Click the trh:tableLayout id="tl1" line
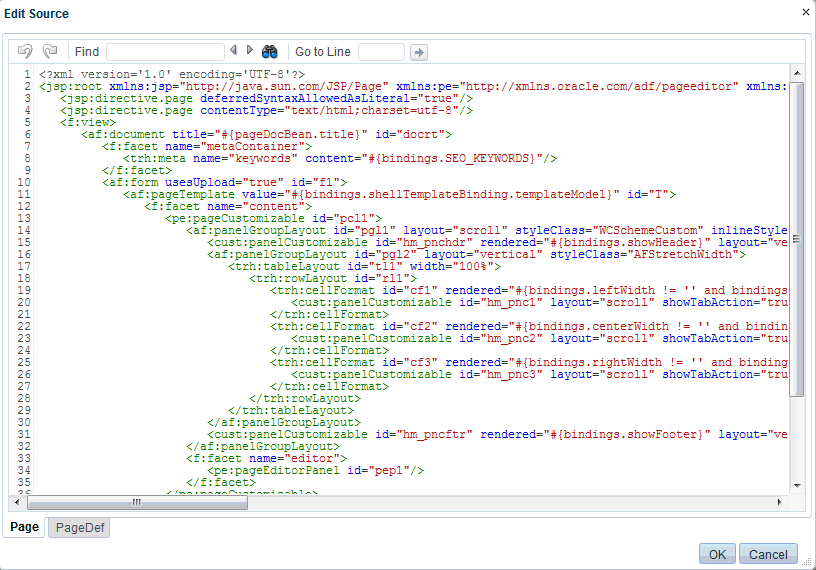 pyautogui.click(x=364, y=266)
